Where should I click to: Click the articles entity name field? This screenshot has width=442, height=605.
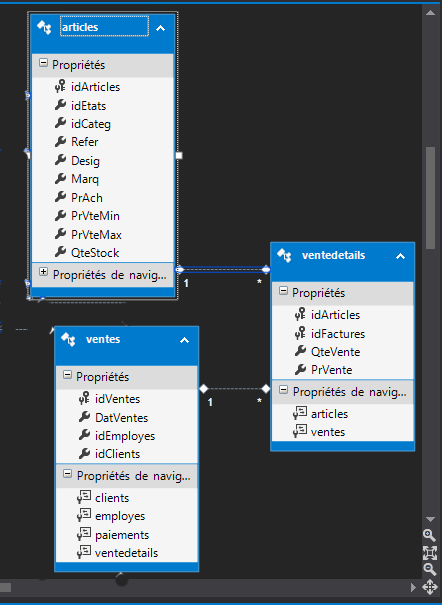[x=104, y=27]
